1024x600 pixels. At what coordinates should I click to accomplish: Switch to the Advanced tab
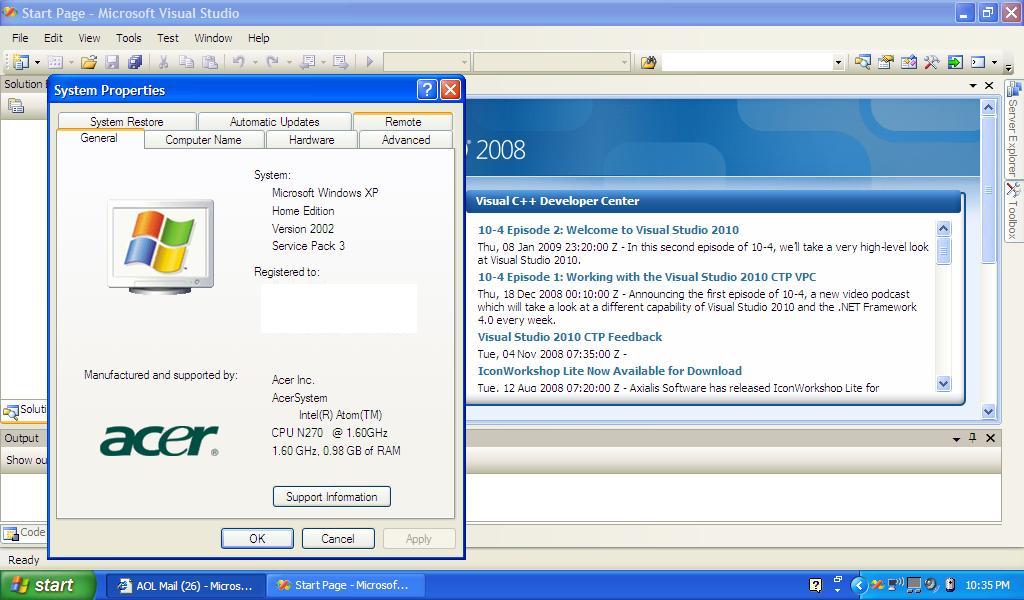406,140
